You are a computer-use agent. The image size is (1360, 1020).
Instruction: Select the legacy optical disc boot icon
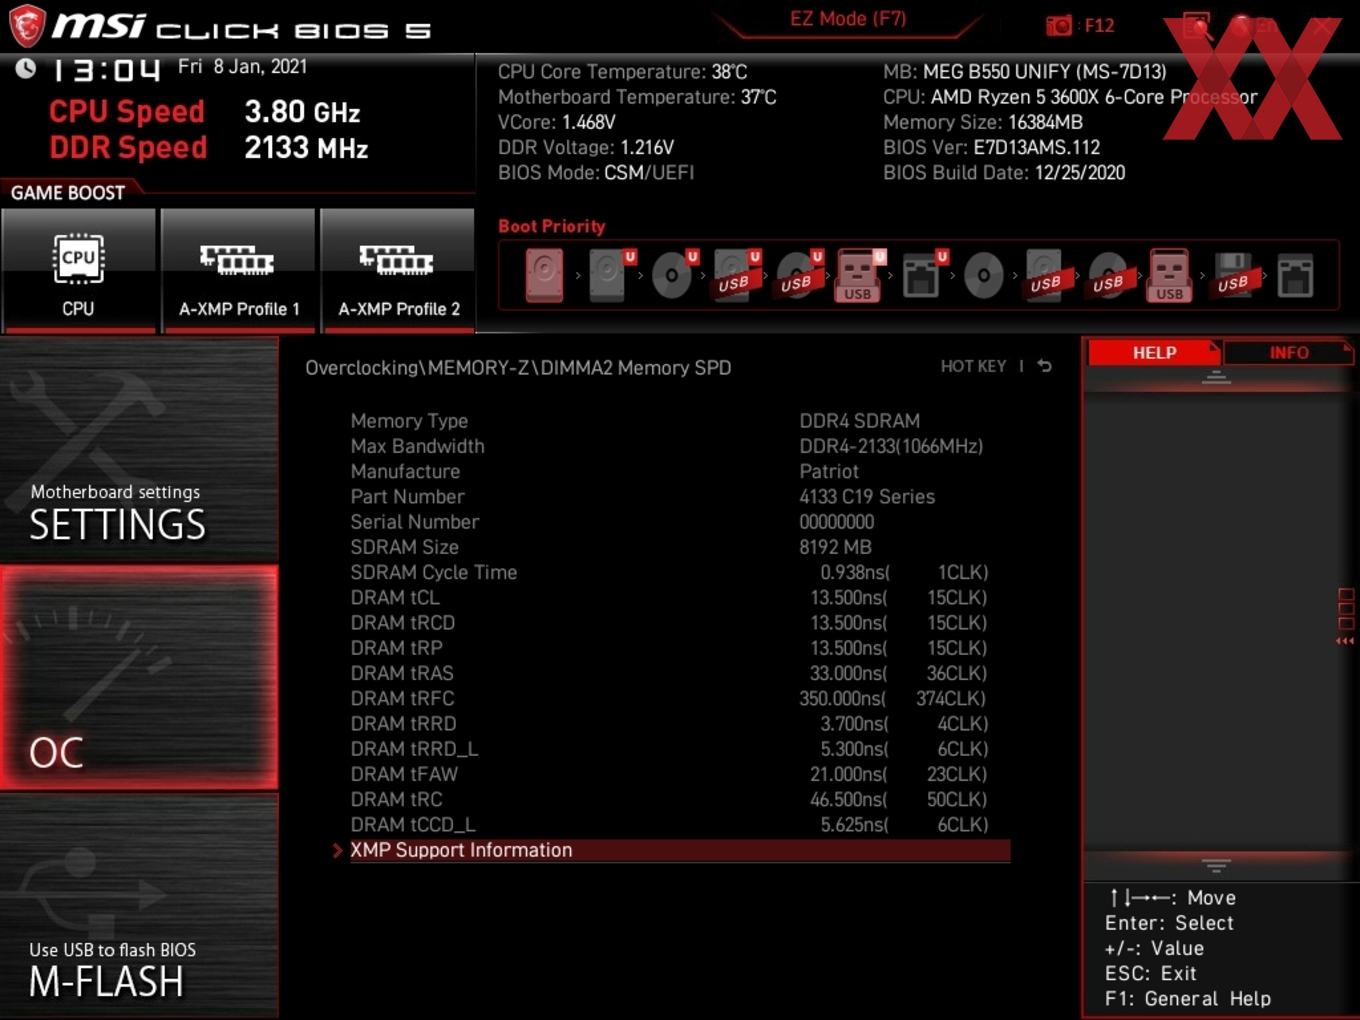point(984,275)
